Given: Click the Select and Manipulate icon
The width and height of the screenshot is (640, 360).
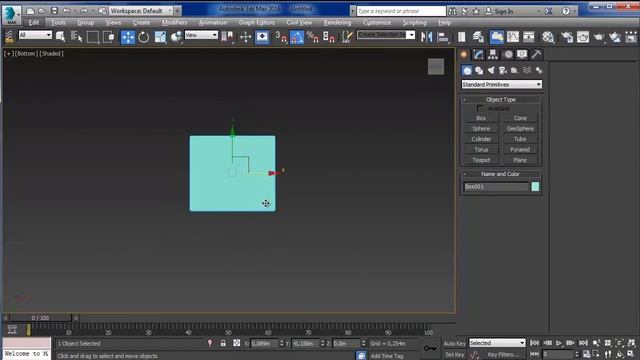Looking at the screenshot, I should pos(246,37).
